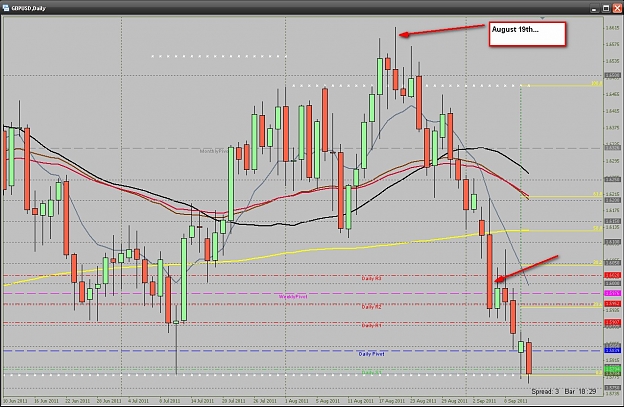Click the blue Daily Pivot price tag
The width and height of the screenshot is (625, 407).
pos(613,350)
